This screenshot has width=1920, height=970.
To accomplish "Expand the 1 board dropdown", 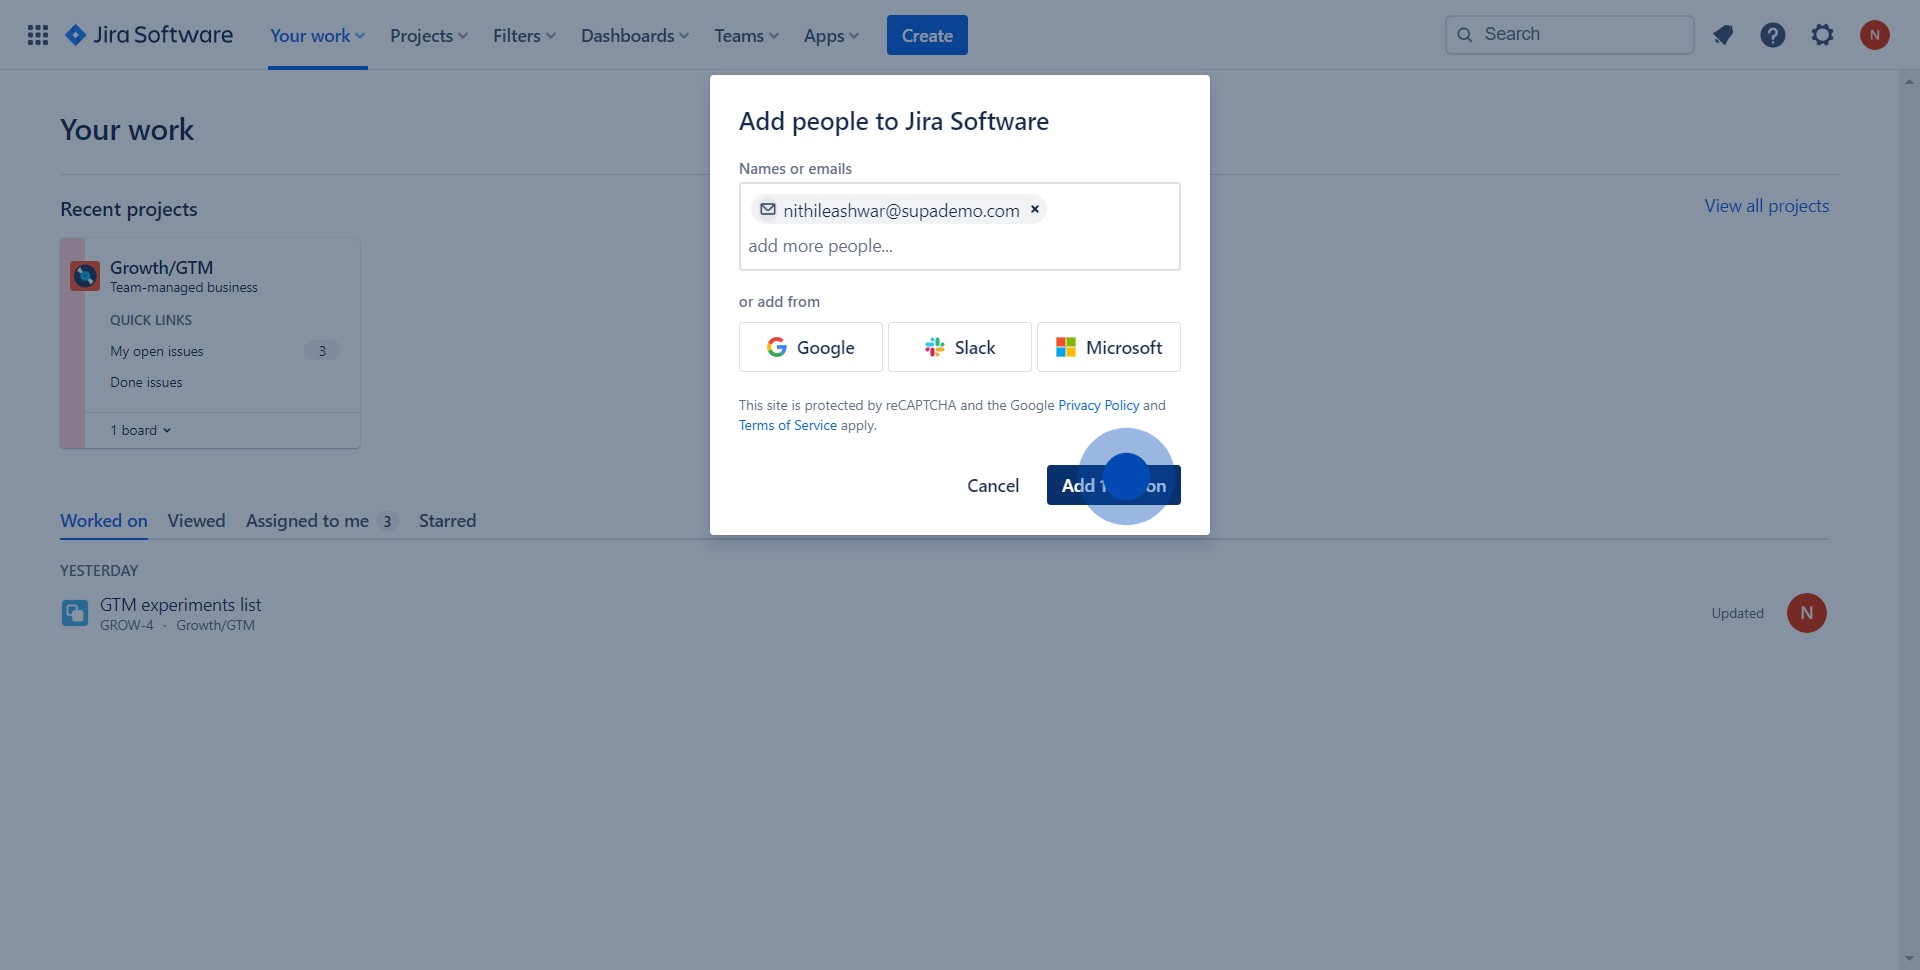I will (x=141, y=430).
